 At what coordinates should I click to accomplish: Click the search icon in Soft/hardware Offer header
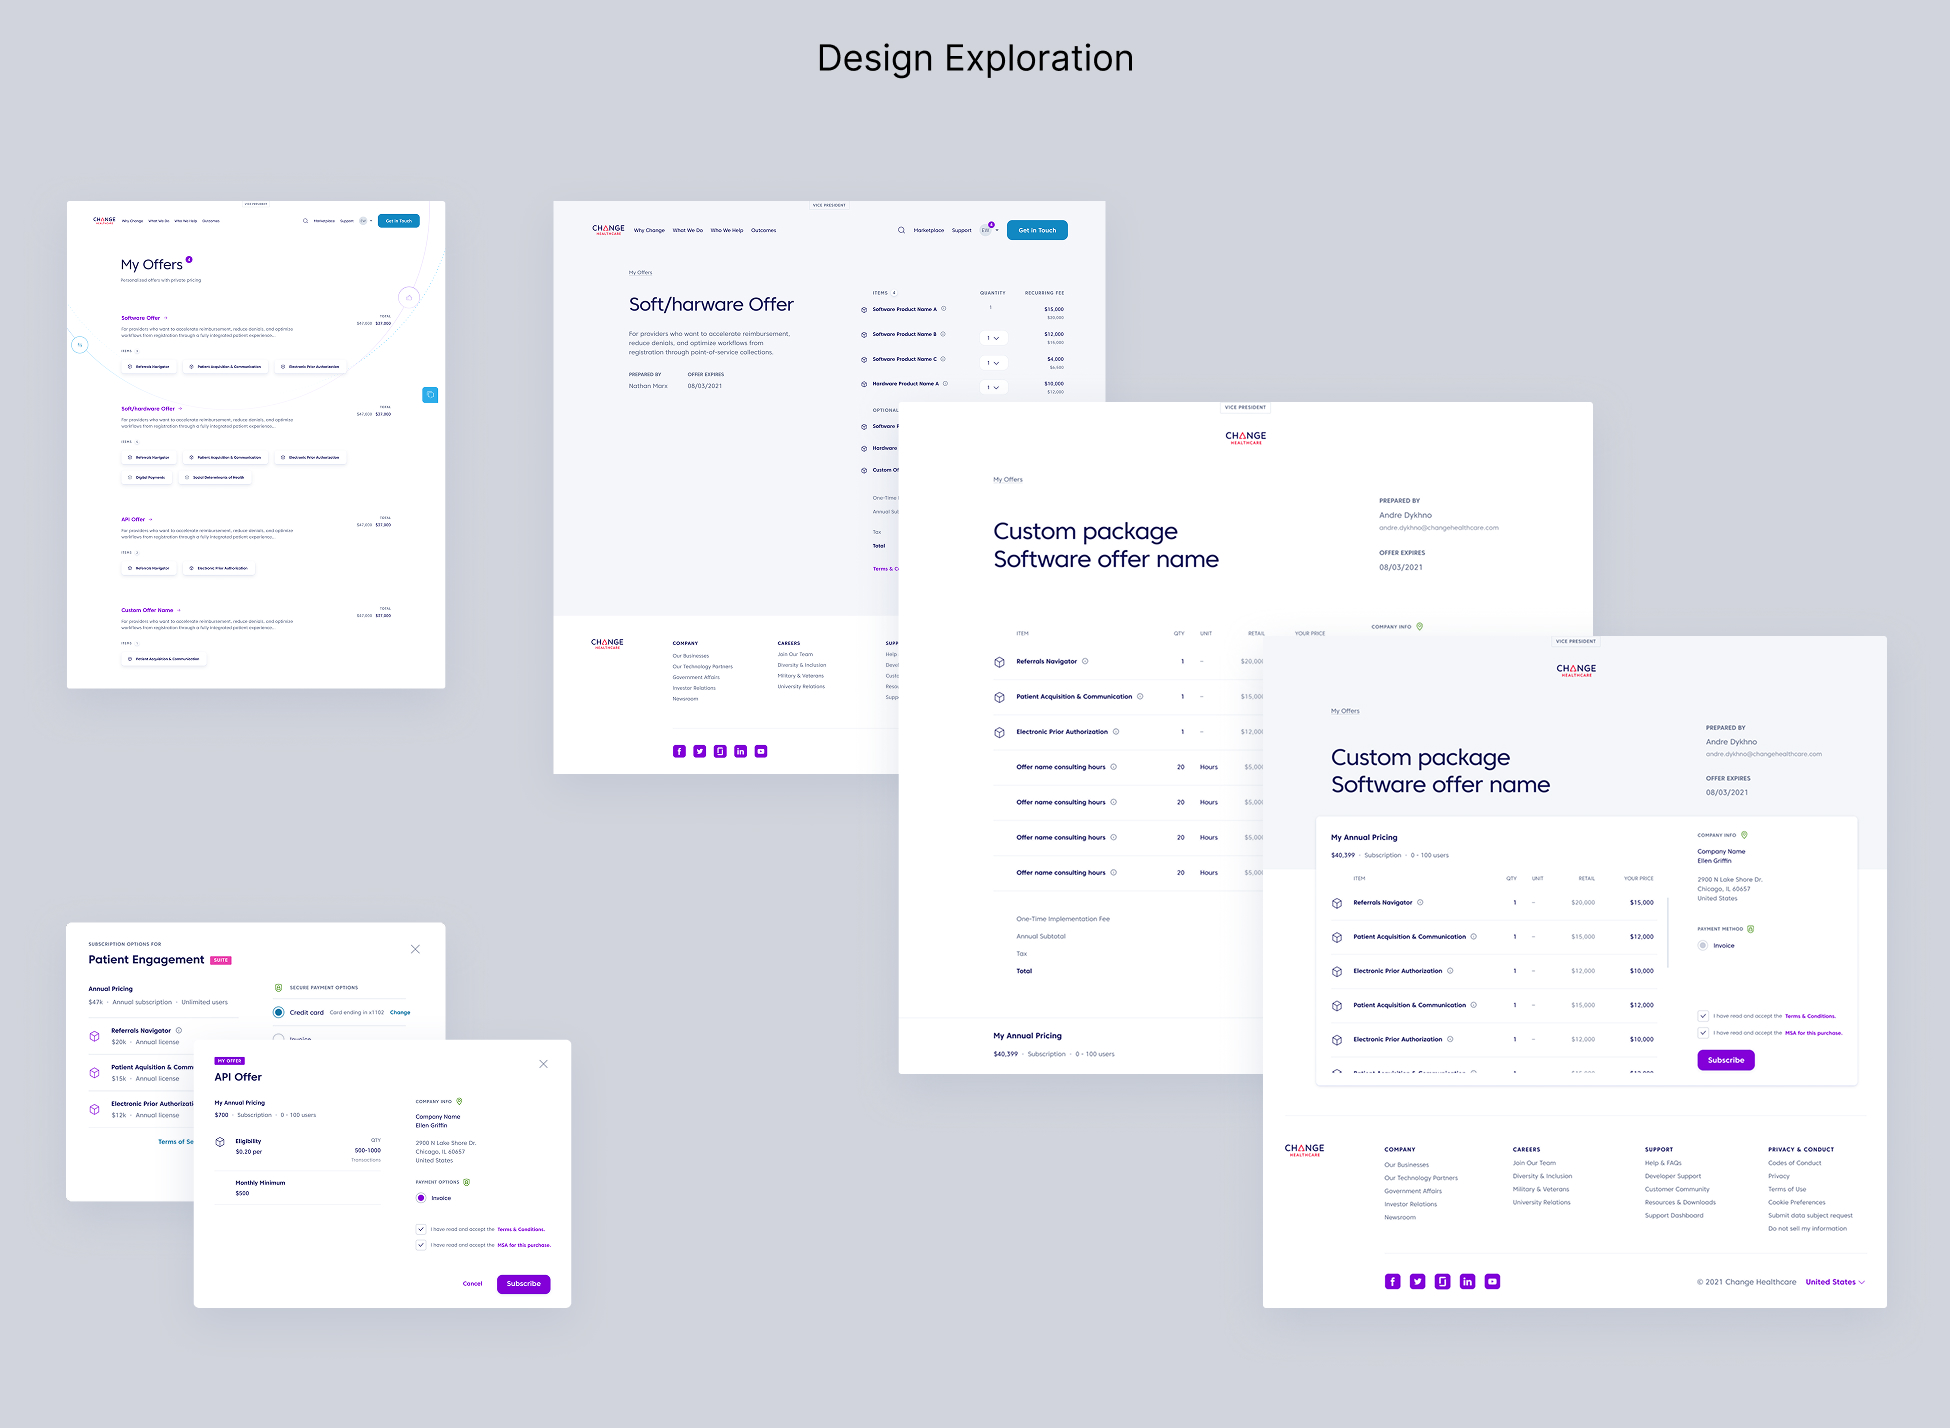click(901, 230)
